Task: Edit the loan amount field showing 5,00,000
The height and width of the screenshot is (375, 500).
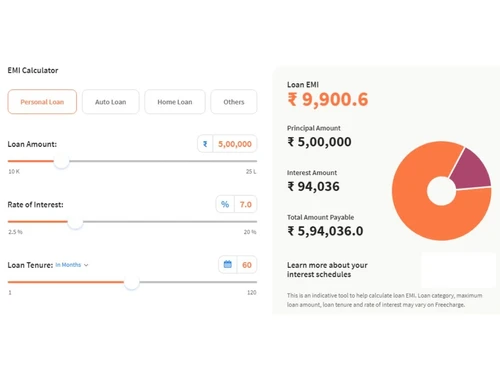Action: coord(235,144)
